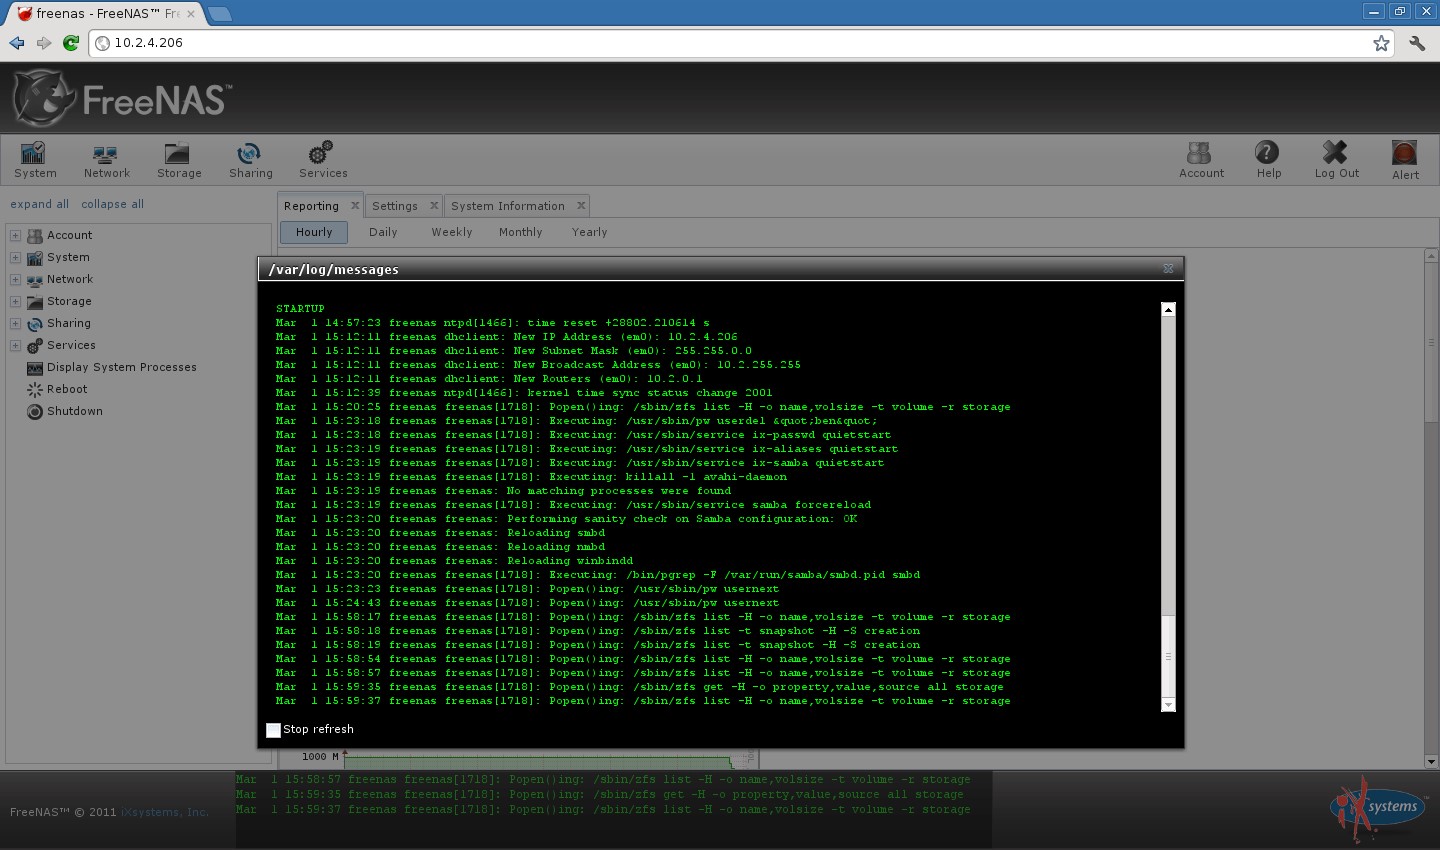The image size is (1440, 850).
Task: Click the collapse all link
Action: tap(111, 204)
